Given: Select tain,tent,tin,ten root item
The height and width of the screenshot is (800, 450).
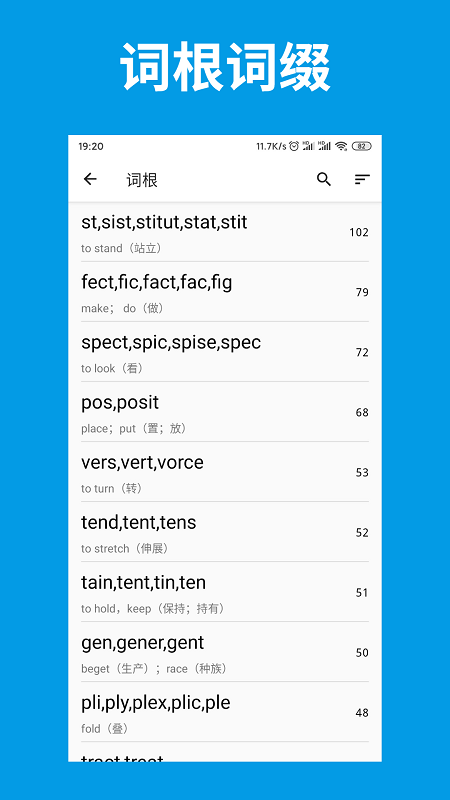Looking at the screenshot, I should tap(225, 592).
